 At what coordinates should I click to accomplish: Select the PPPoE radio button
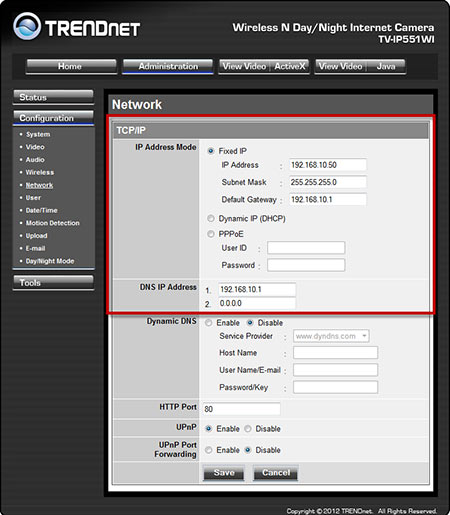[x=211, y=234]
